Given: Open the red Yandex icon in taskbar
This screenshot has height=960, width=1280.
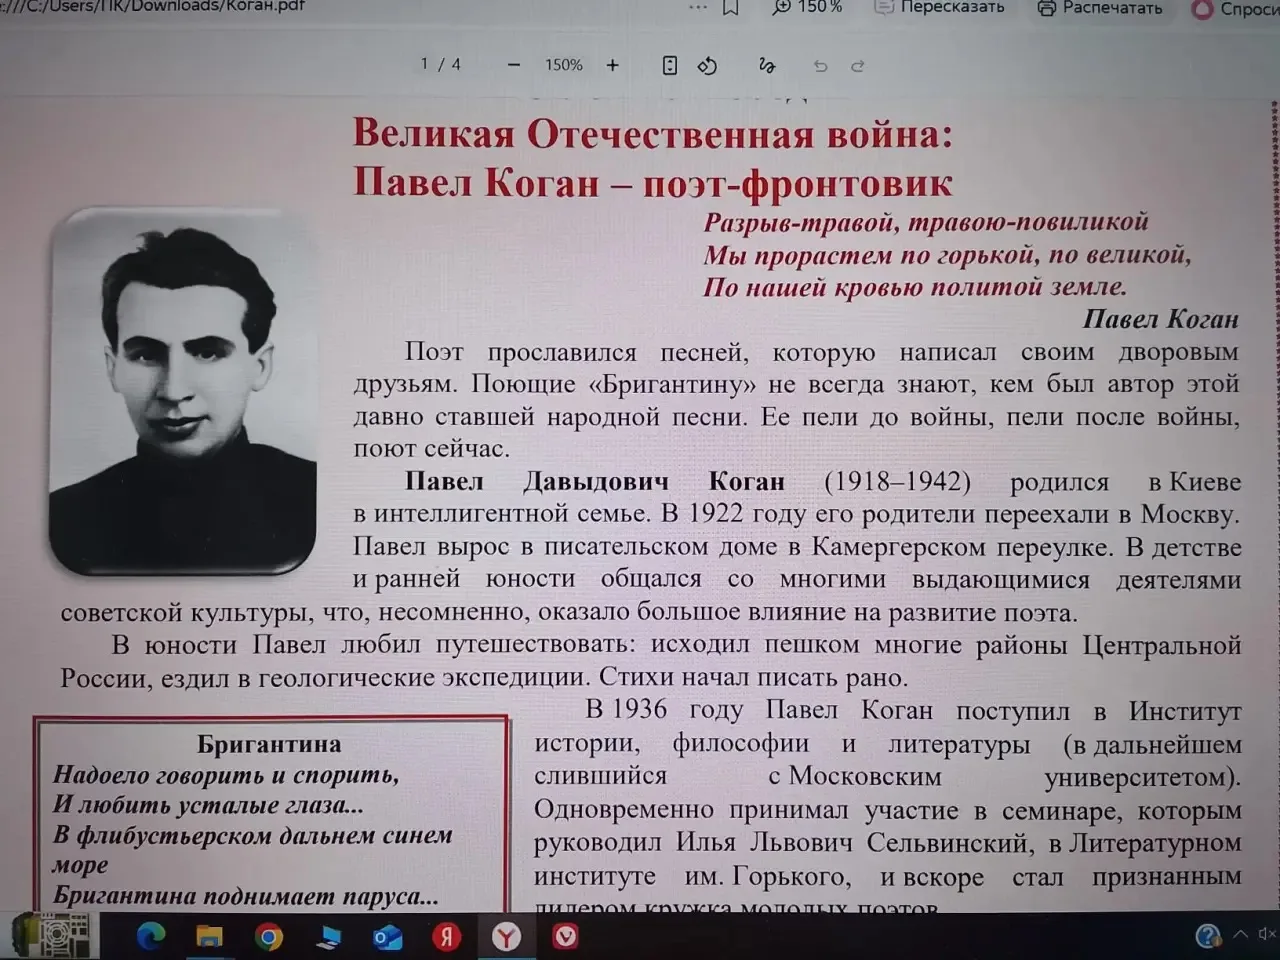Looking at the screenshot, I should click(x=446, y=937).
